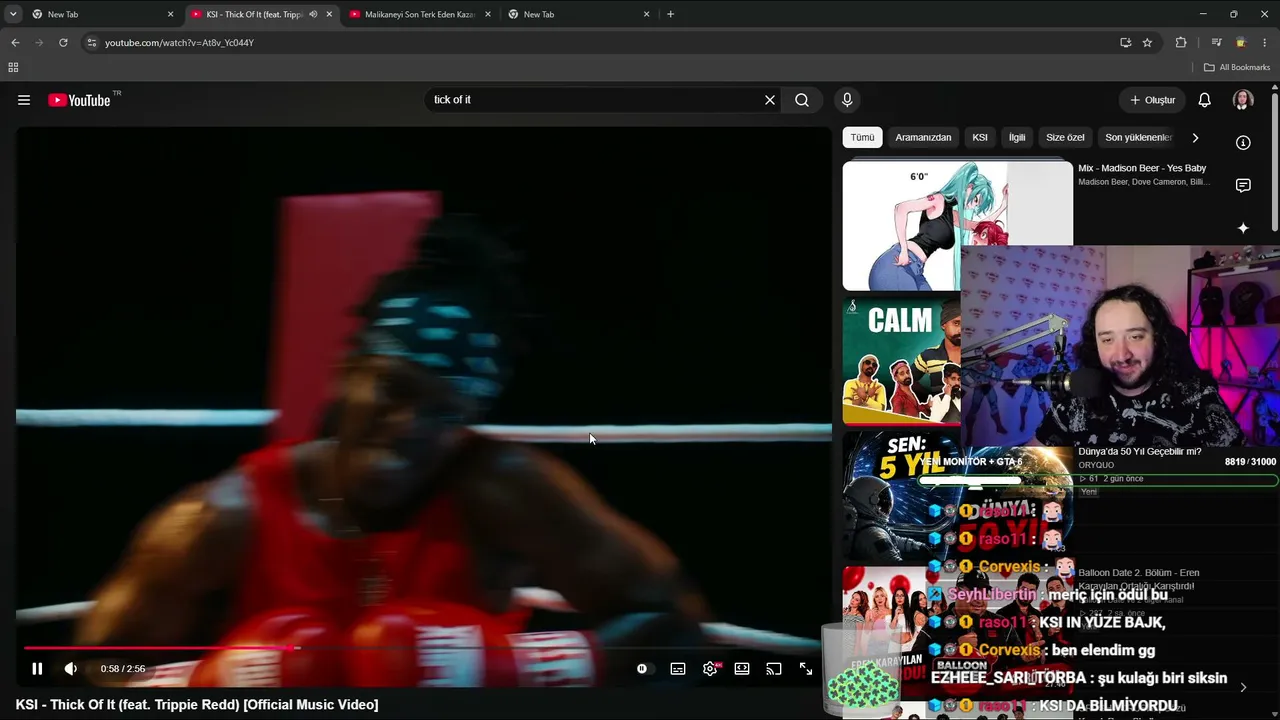The image size is (1280, 720).
Task: Click the ORYQUO channel name
Action: click(x=1096, y=465)
